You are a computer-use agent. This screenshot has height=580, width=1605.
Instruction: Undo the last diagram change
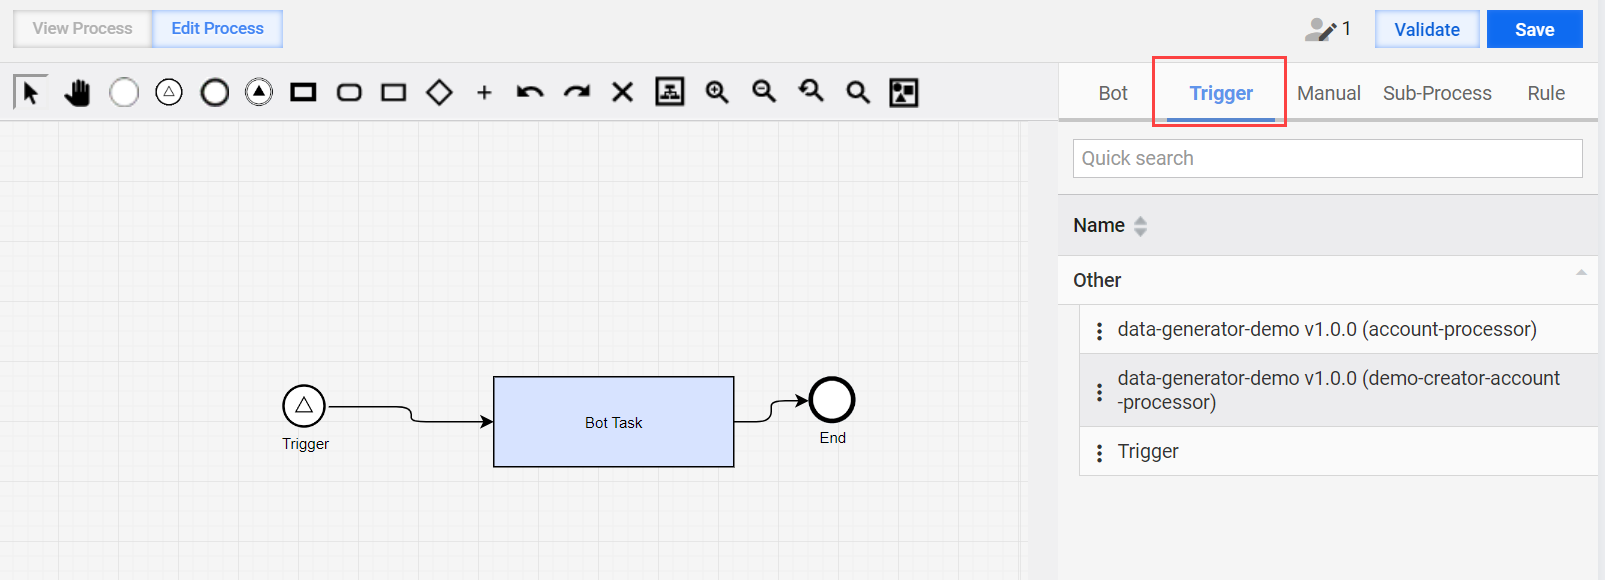[x=530, y=93]
